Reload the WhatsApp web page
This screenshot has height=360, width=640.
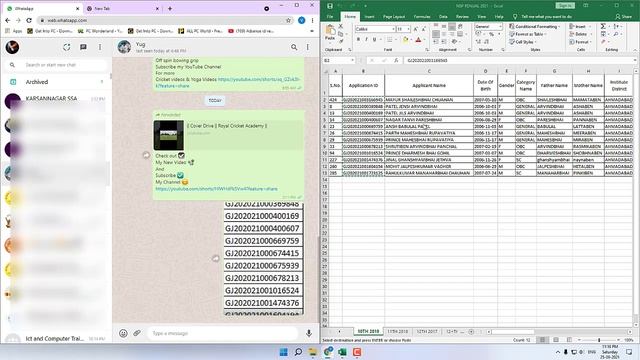pyautogui.click(x=29, y=20)
